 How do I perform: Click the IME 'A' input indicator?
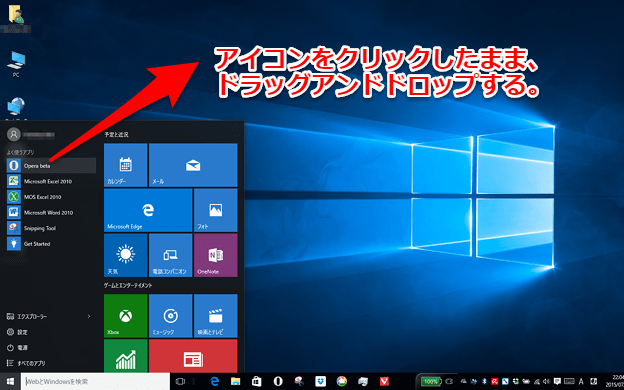(x=581, y=382)
